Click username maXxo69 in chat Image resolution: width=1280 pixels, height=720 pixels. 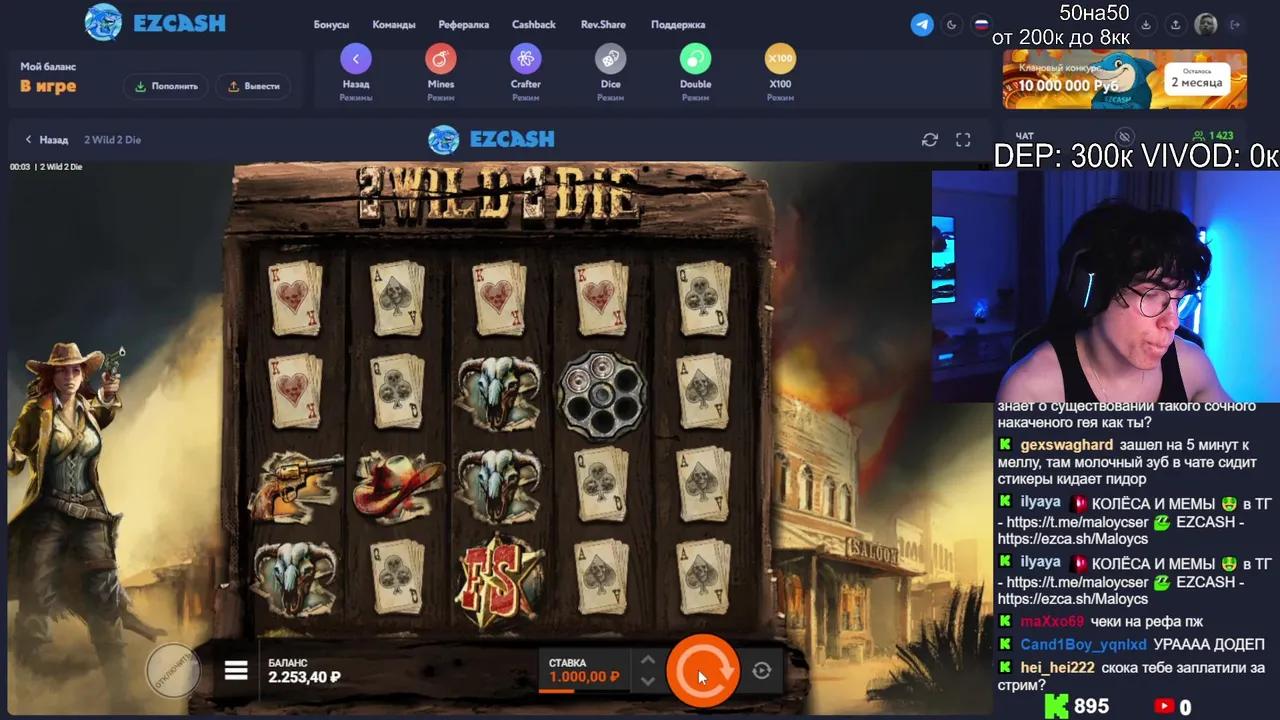point(1052,622)
